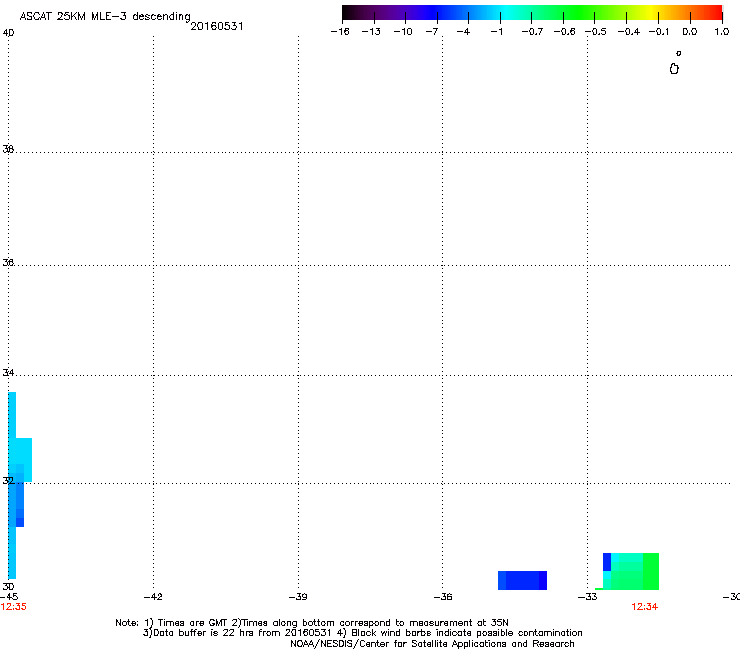Screen dimensions: 740x650
Task: Click the red 12:34 time stamp
Action: point(645,607)
